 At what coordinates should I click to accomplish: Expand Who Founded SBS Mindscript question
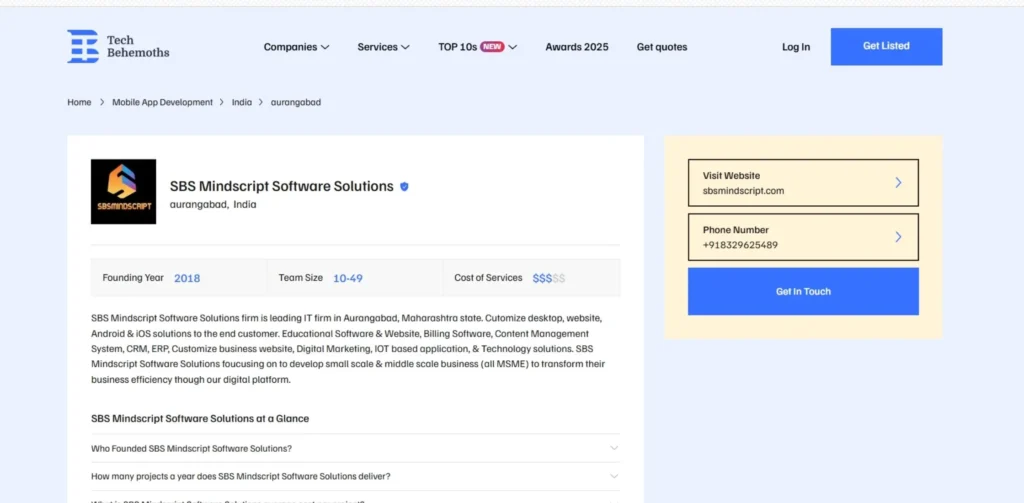pos(355,448)
